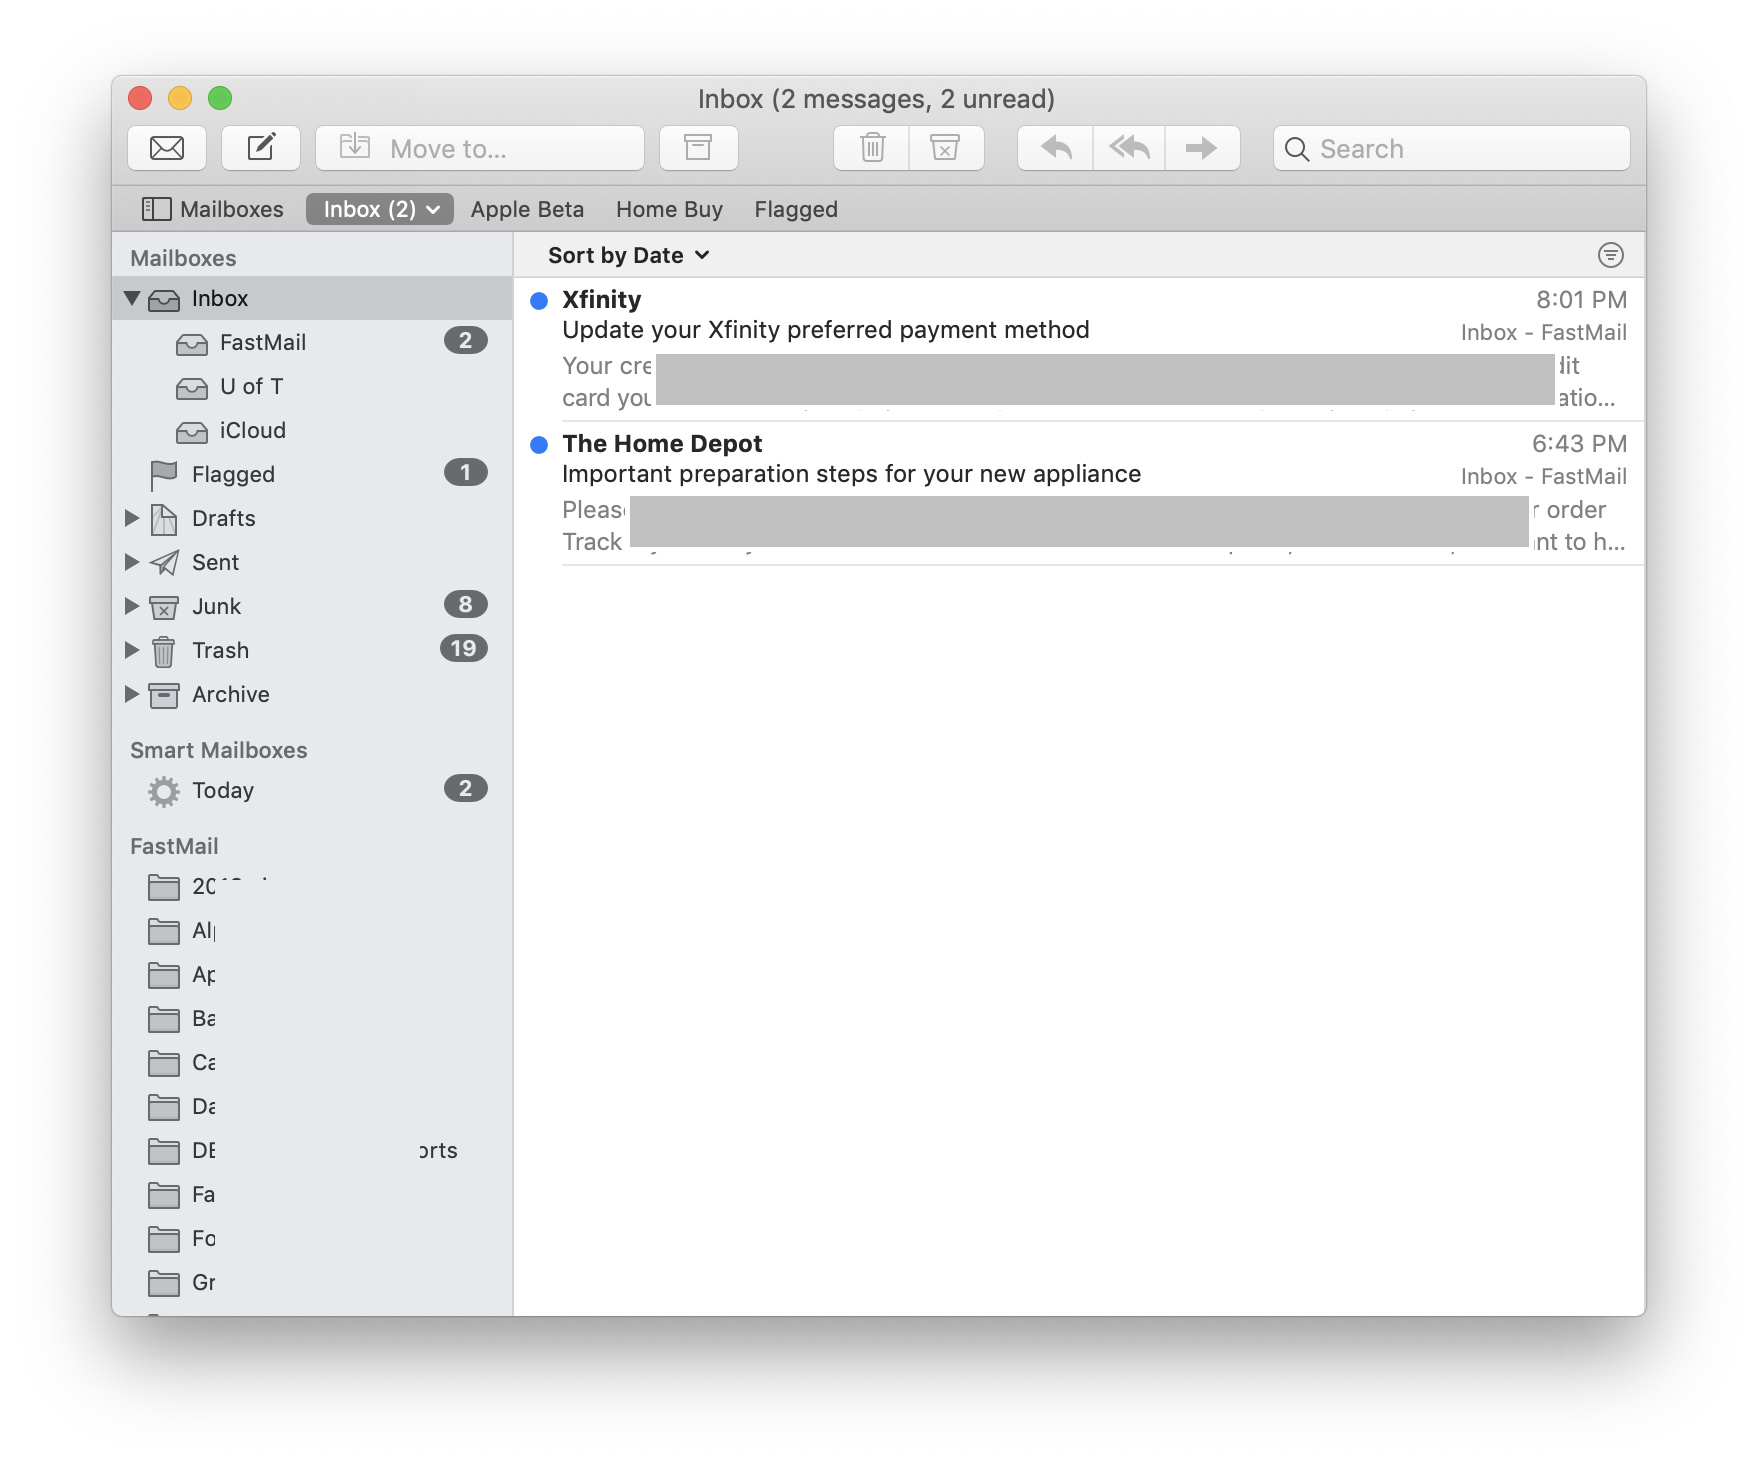
Task: Click the filter icon in message list header
Action: [x=1610, y=255]
